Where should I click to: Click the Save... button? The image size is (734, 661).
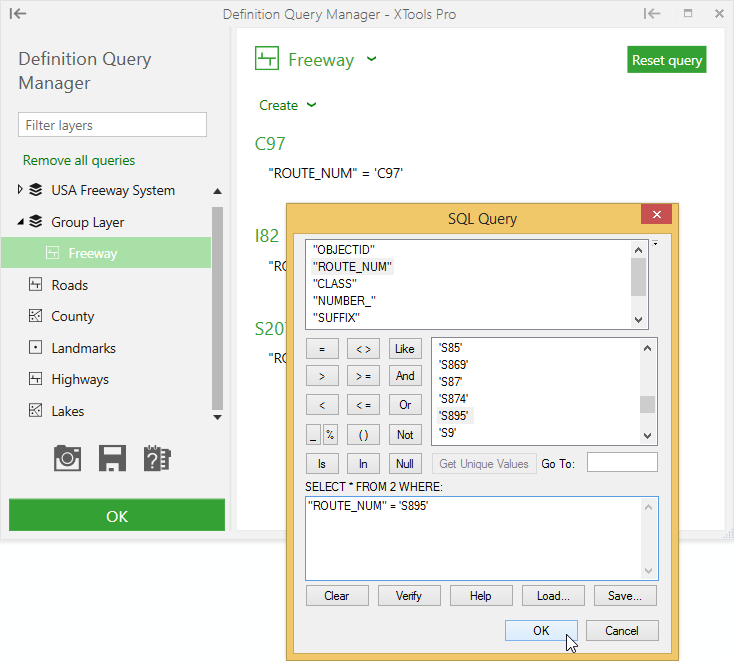(x=625, y=595)
